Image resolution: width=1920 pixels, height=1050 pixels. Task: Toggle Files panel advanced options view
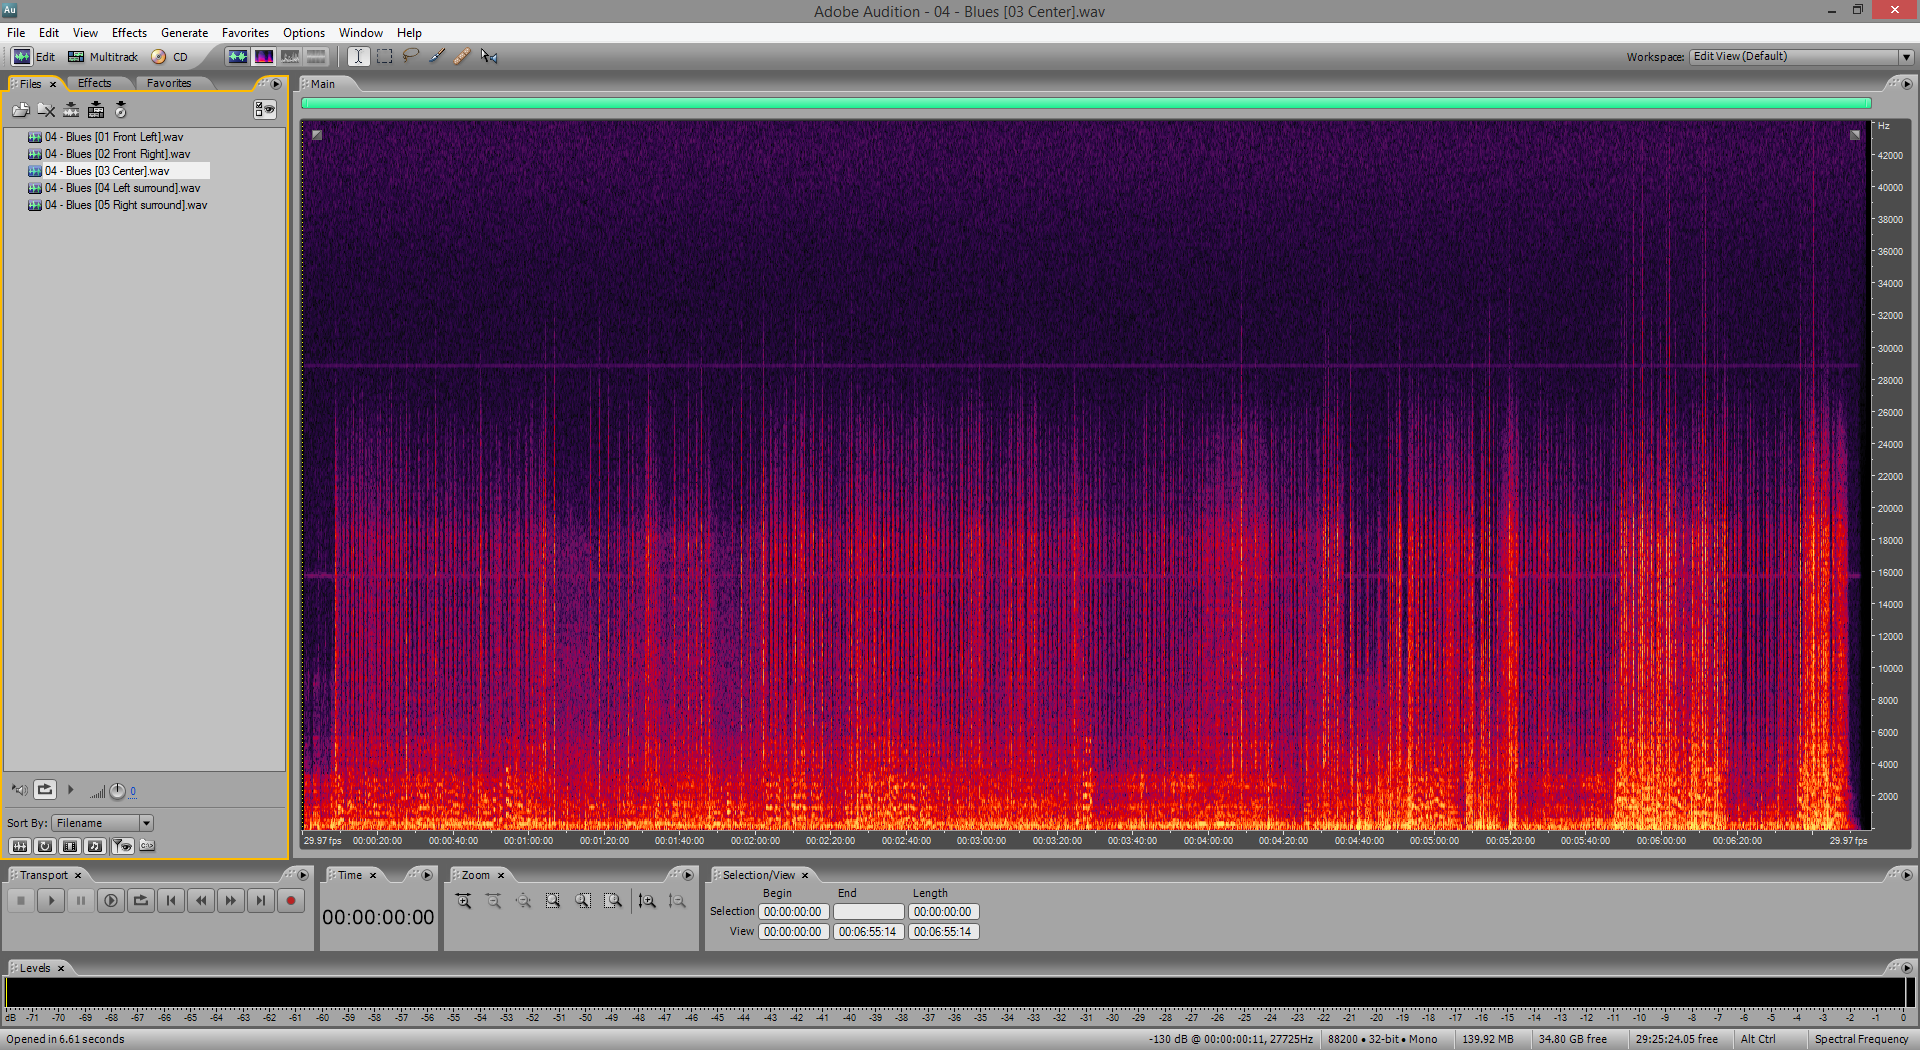pos(265,110)
